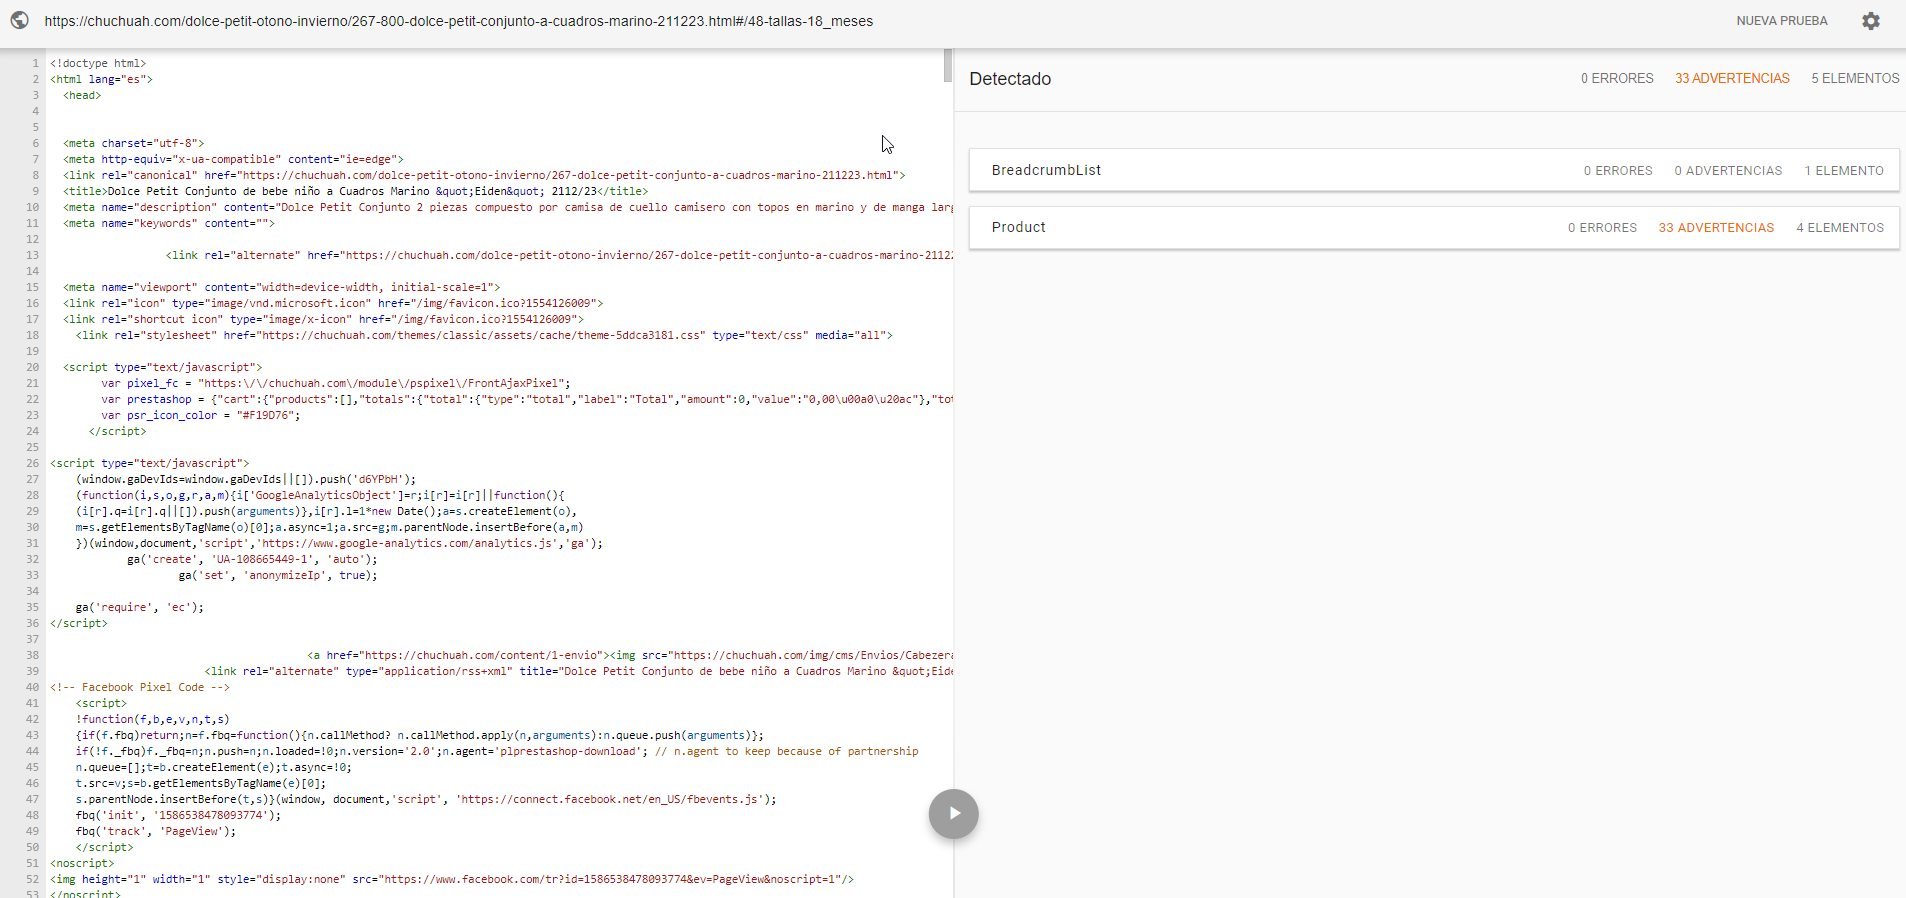Click the <title> Dolce Petit Conjunto line
Viewport: 1906px width, 898px height.
click(x=355, y=191)
